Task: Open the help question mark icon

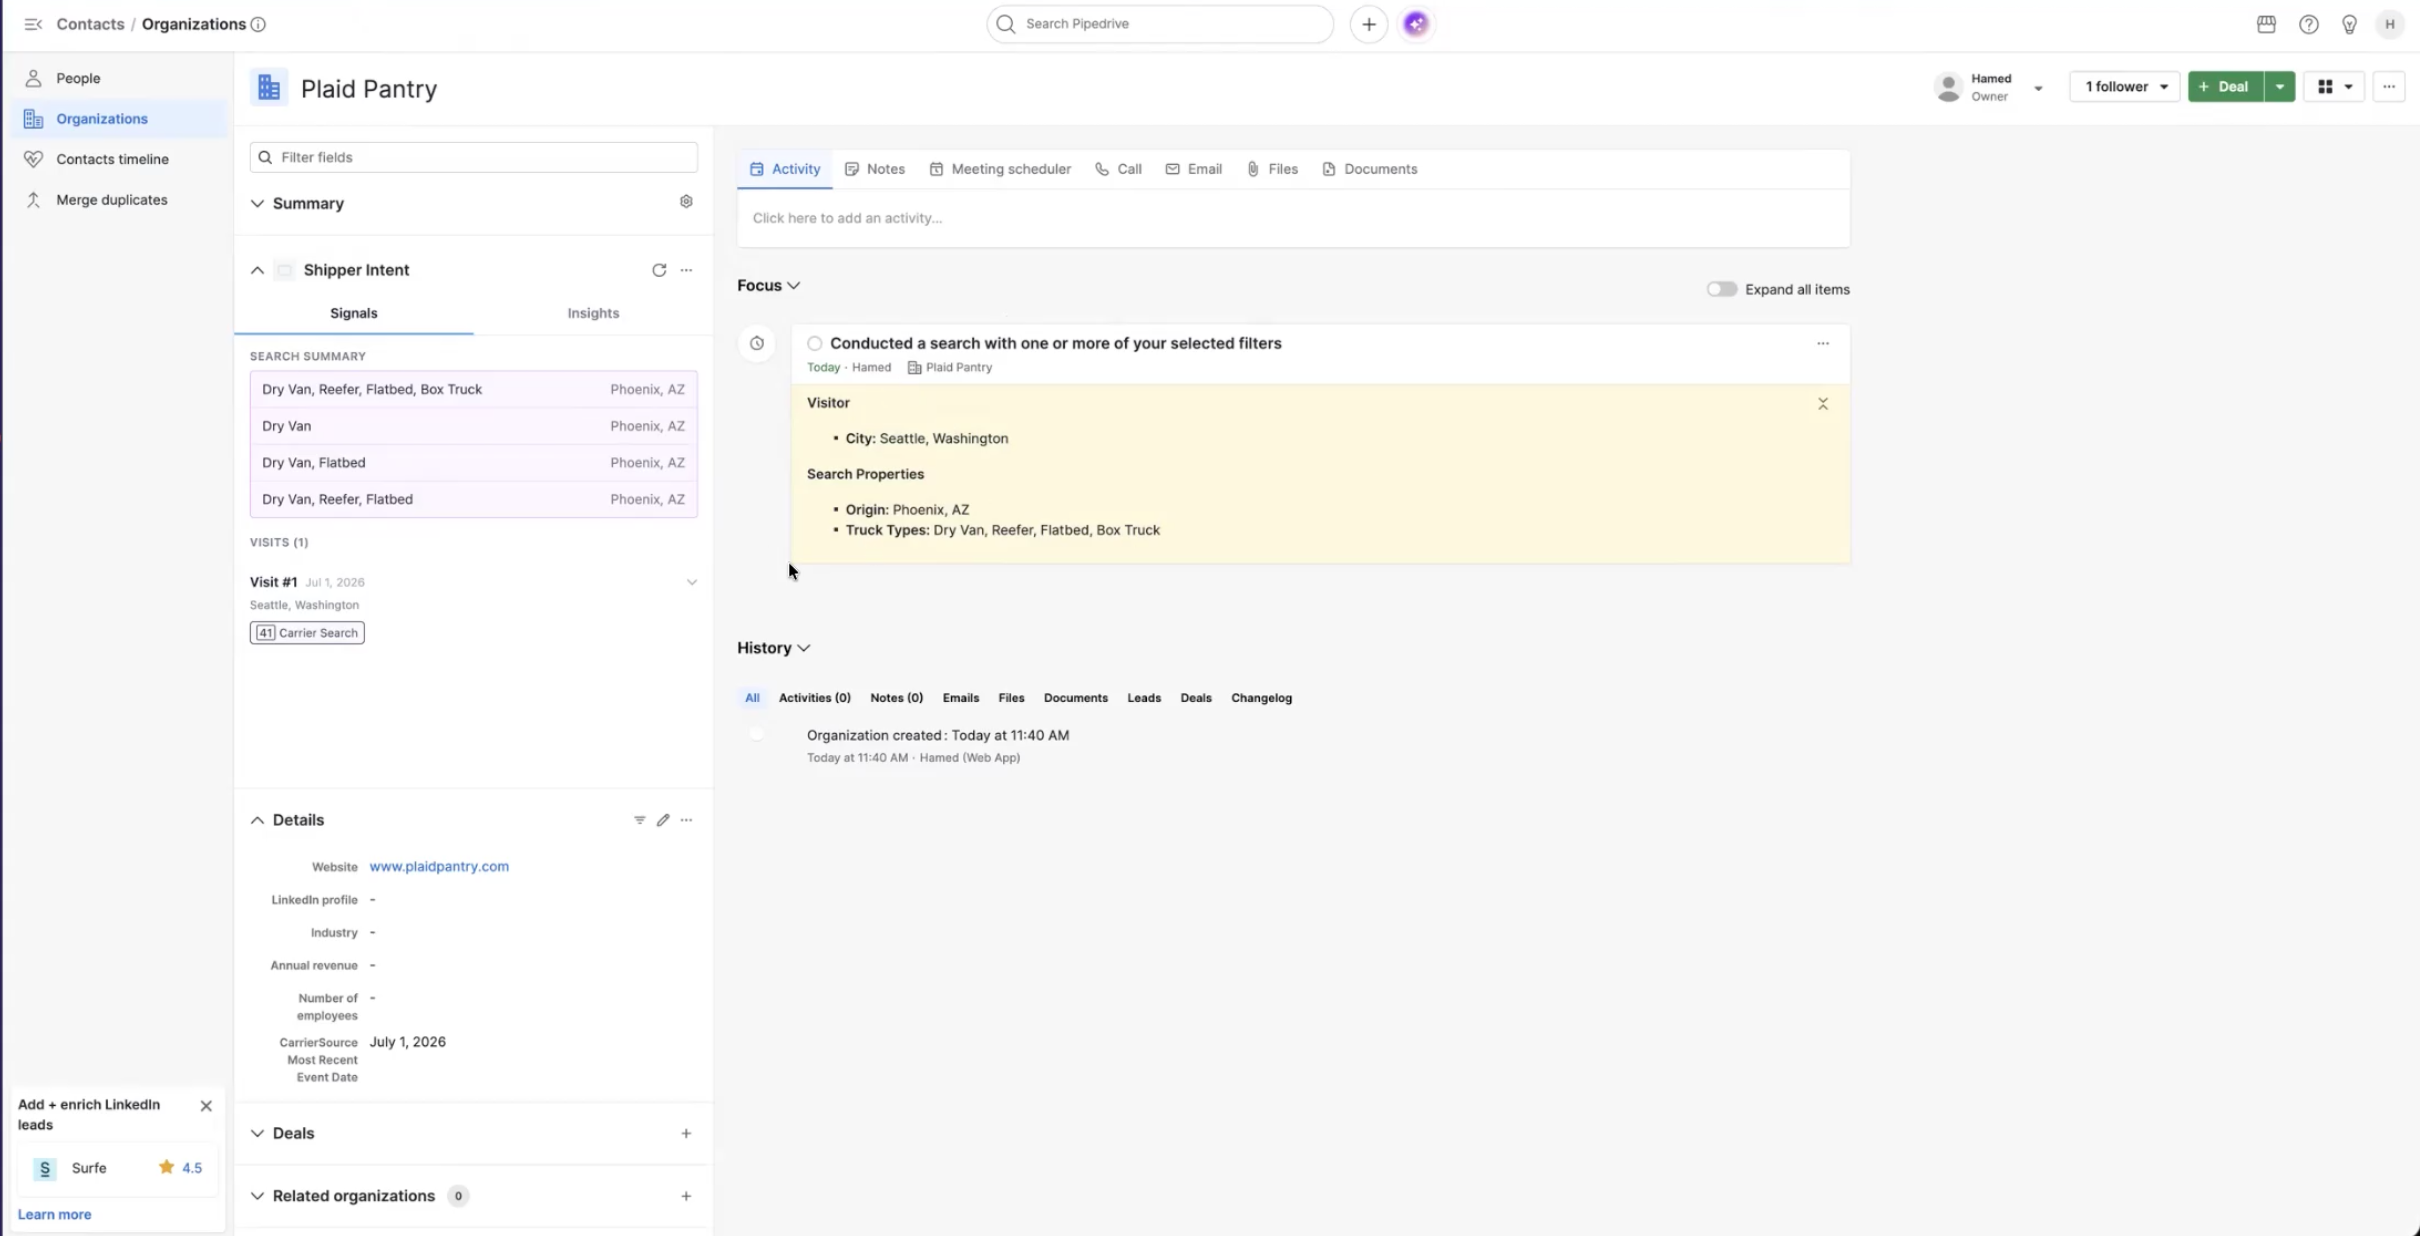Action: coord(2308,24)
